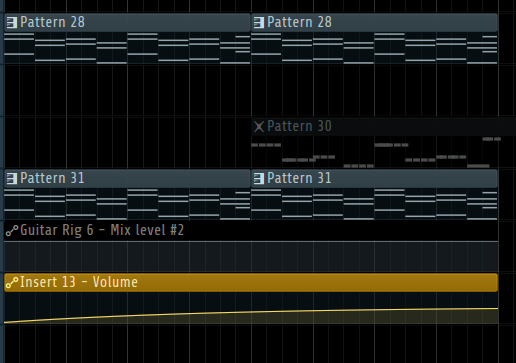This screenshot has width=516, height=363.
Task: Click the yellow volume automation curve
Action: pos(251,312)
